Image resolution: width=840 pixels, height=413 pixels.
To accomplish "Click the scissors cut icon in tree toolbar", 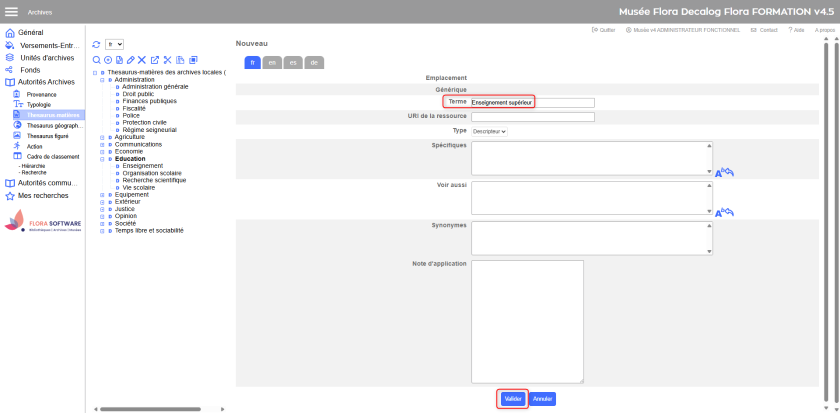I will pos(168,60).
